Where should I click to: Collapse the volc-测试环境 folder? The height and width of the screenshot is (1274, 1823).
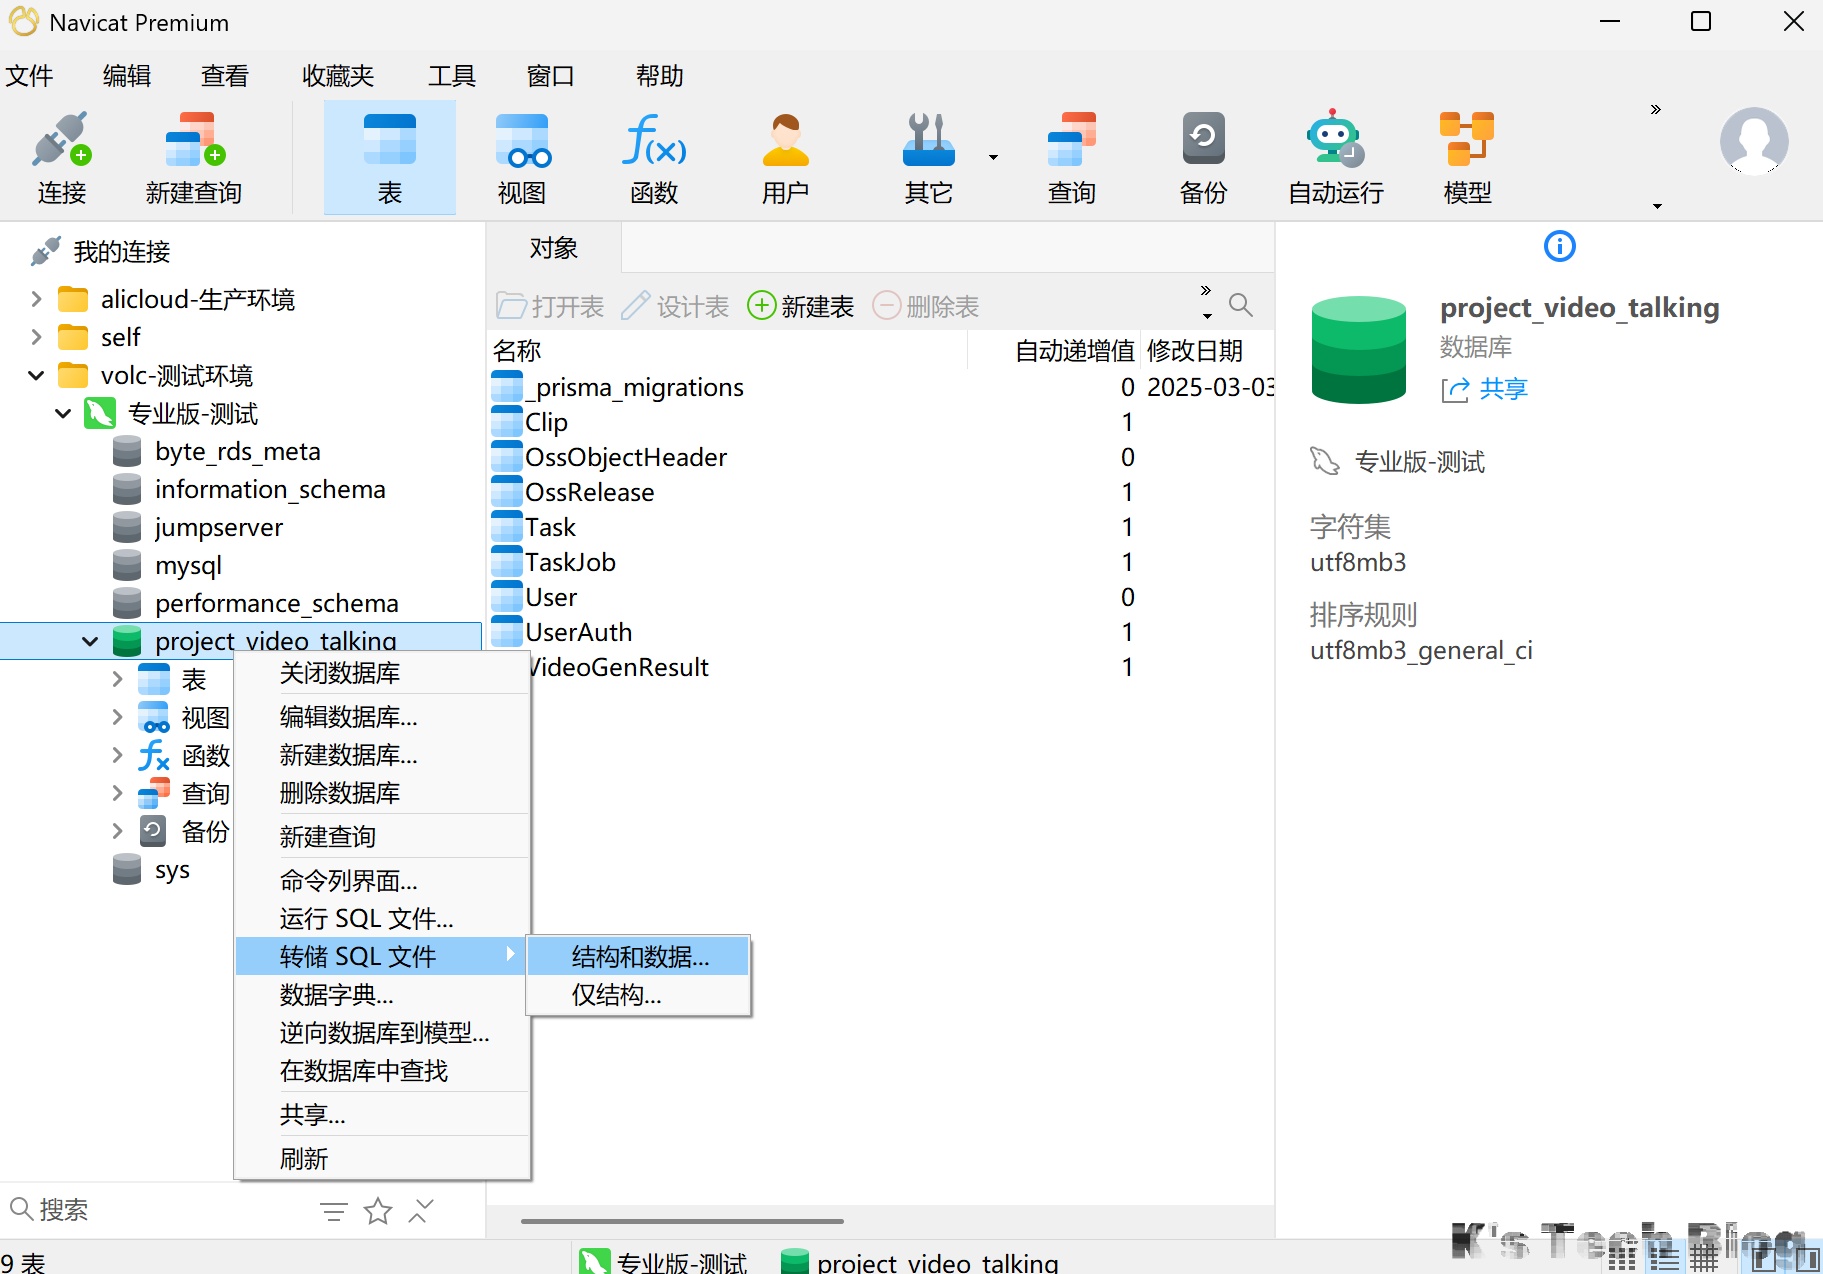click(x=36, y=375)
